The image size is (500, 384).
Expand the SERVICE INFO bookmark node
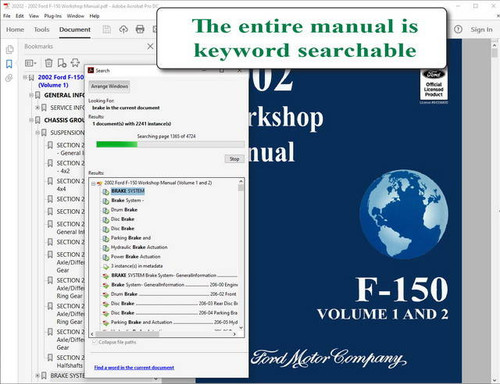tap(37, 108)
